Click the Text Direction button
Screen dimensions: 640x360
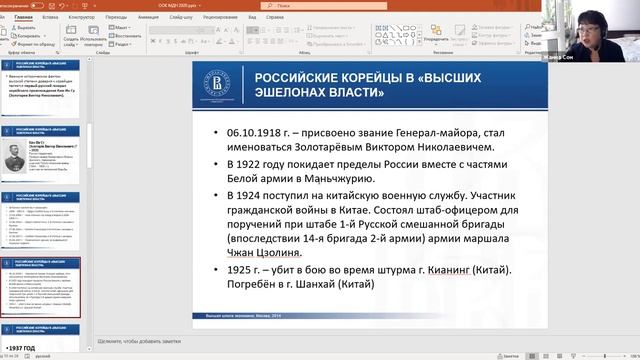(330, 27)
